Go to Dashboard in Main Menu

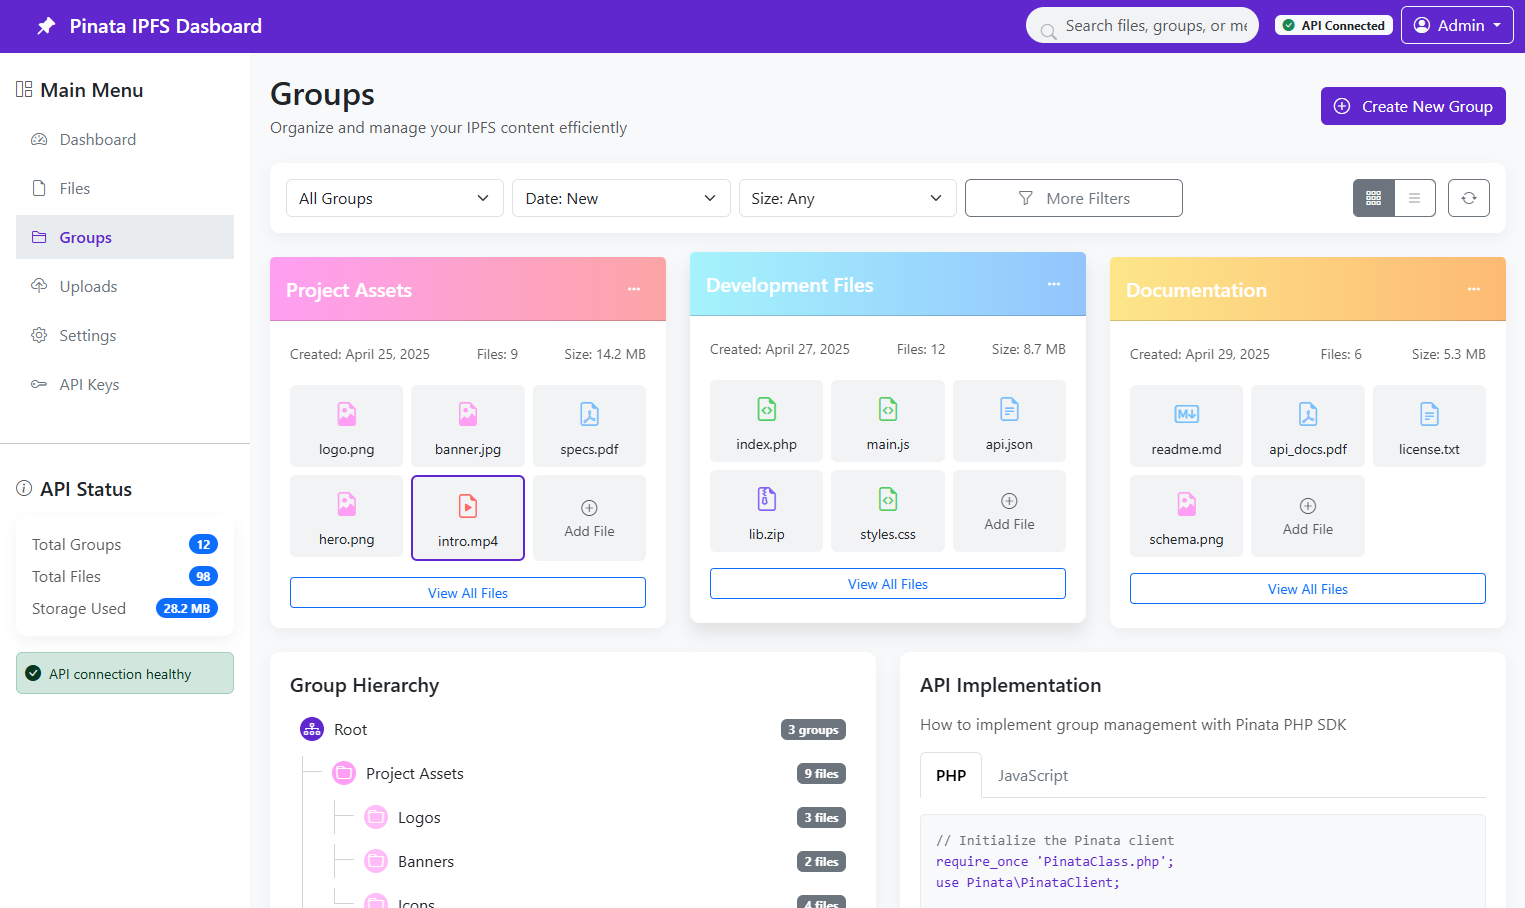pos(125,139)
